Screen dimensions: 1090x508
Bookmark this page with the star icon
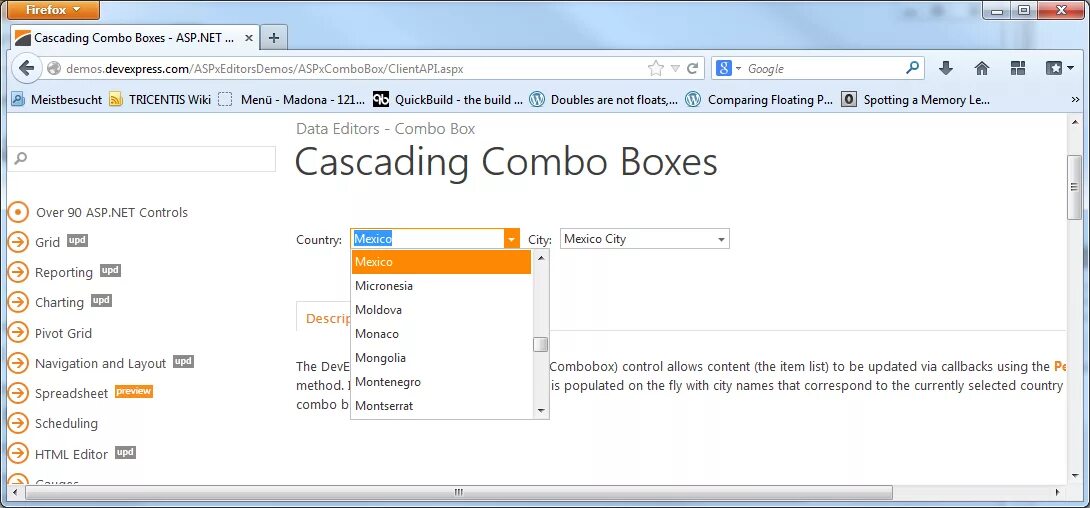[x=656, y=68]
